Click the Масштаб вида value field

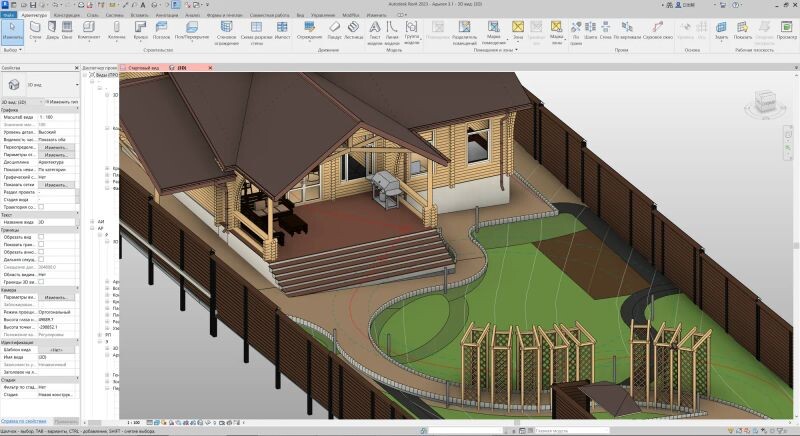tap(55, 117)
